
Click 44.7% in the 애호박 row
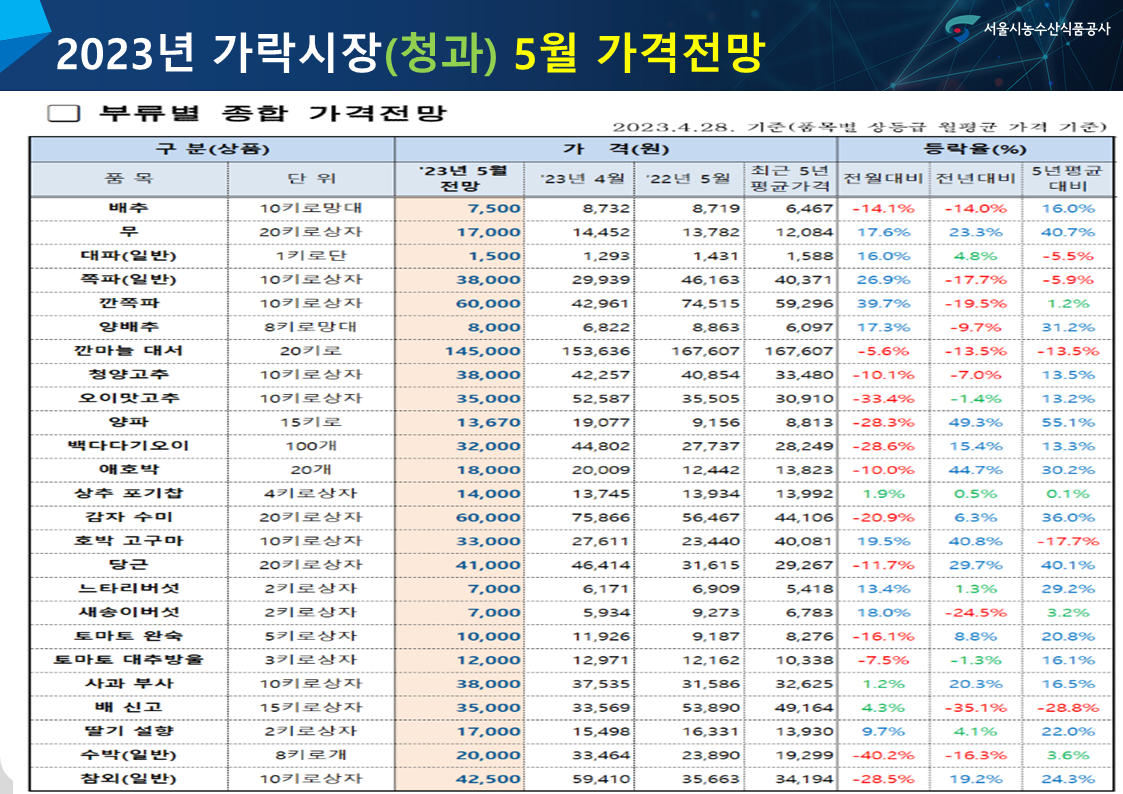[975, 470]
